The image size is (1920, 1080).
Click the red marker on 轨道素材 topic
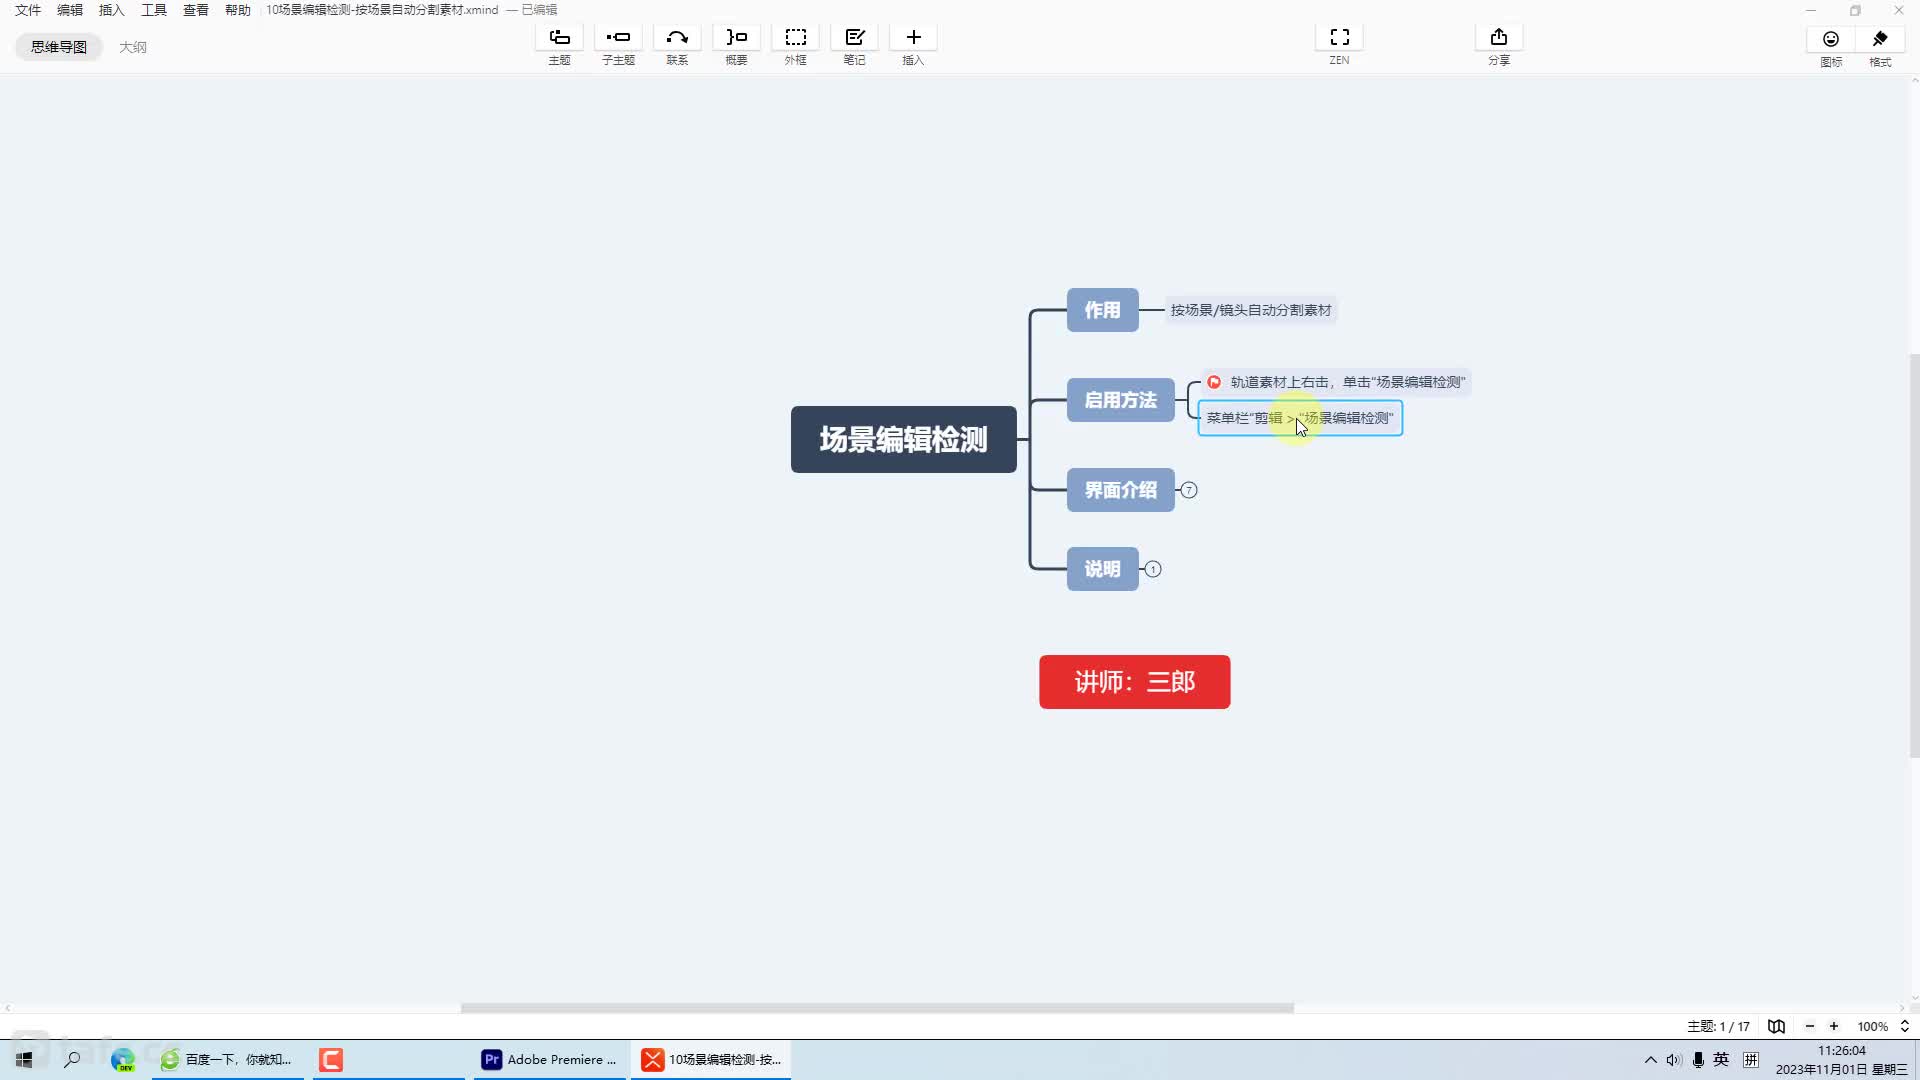point(1214,382)
